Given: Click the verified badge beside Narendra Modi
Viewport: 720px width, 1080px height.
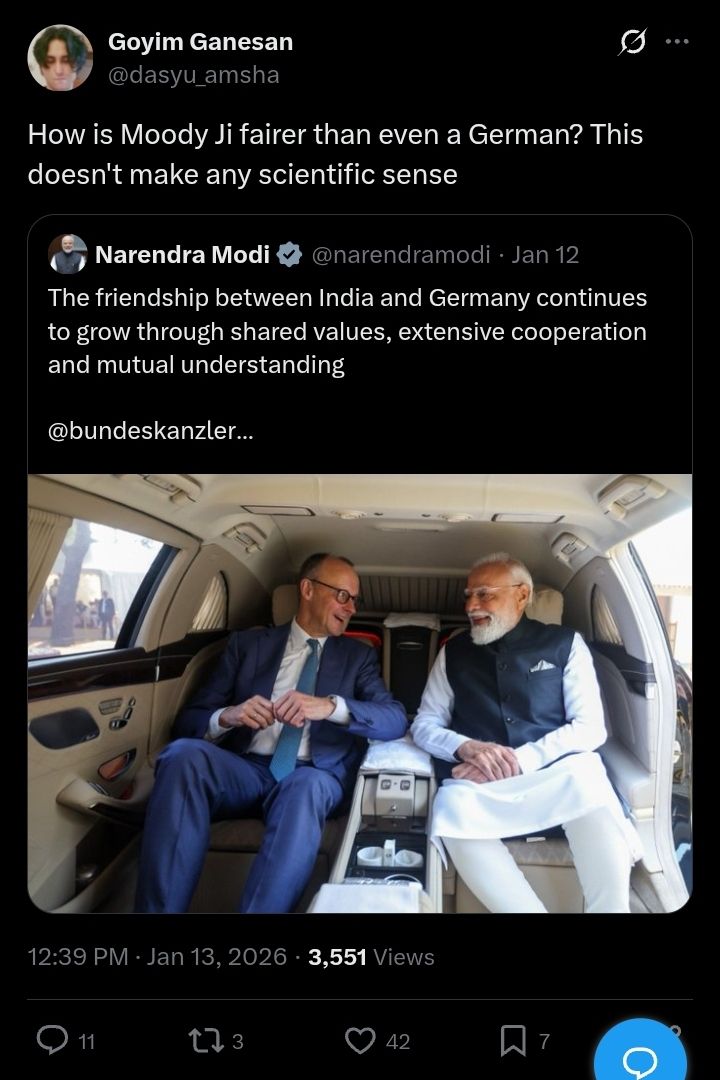Looking at the screenshot, I should 290,255.
